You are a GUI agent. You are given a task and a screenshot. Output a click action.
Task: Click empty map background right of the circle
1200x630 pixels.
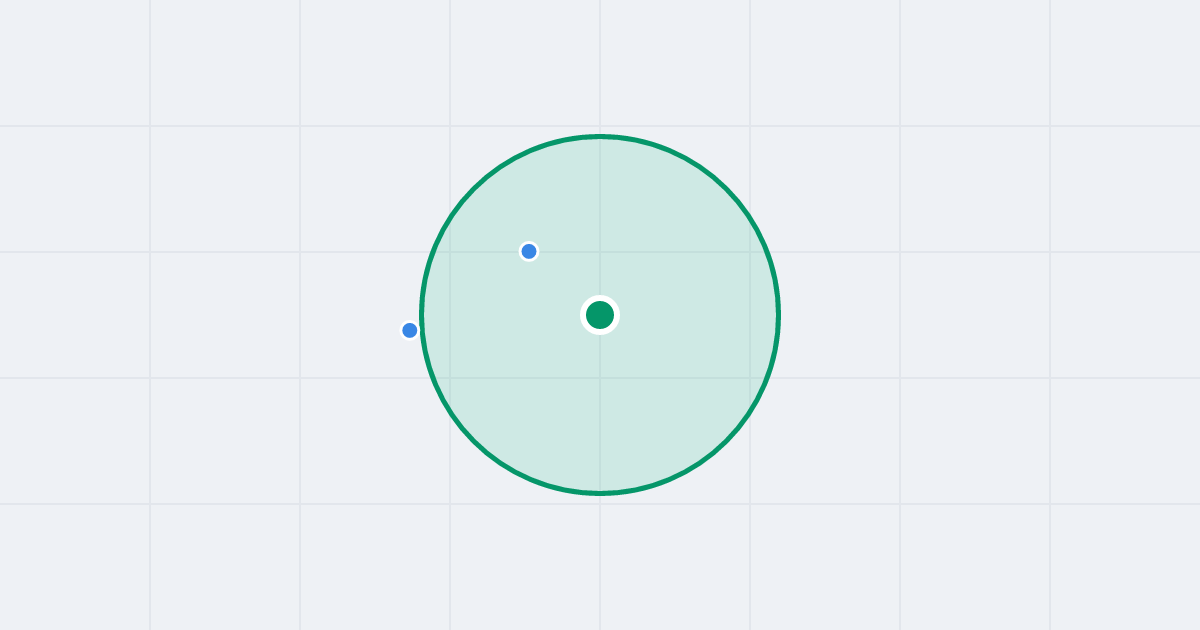point(950,315)
